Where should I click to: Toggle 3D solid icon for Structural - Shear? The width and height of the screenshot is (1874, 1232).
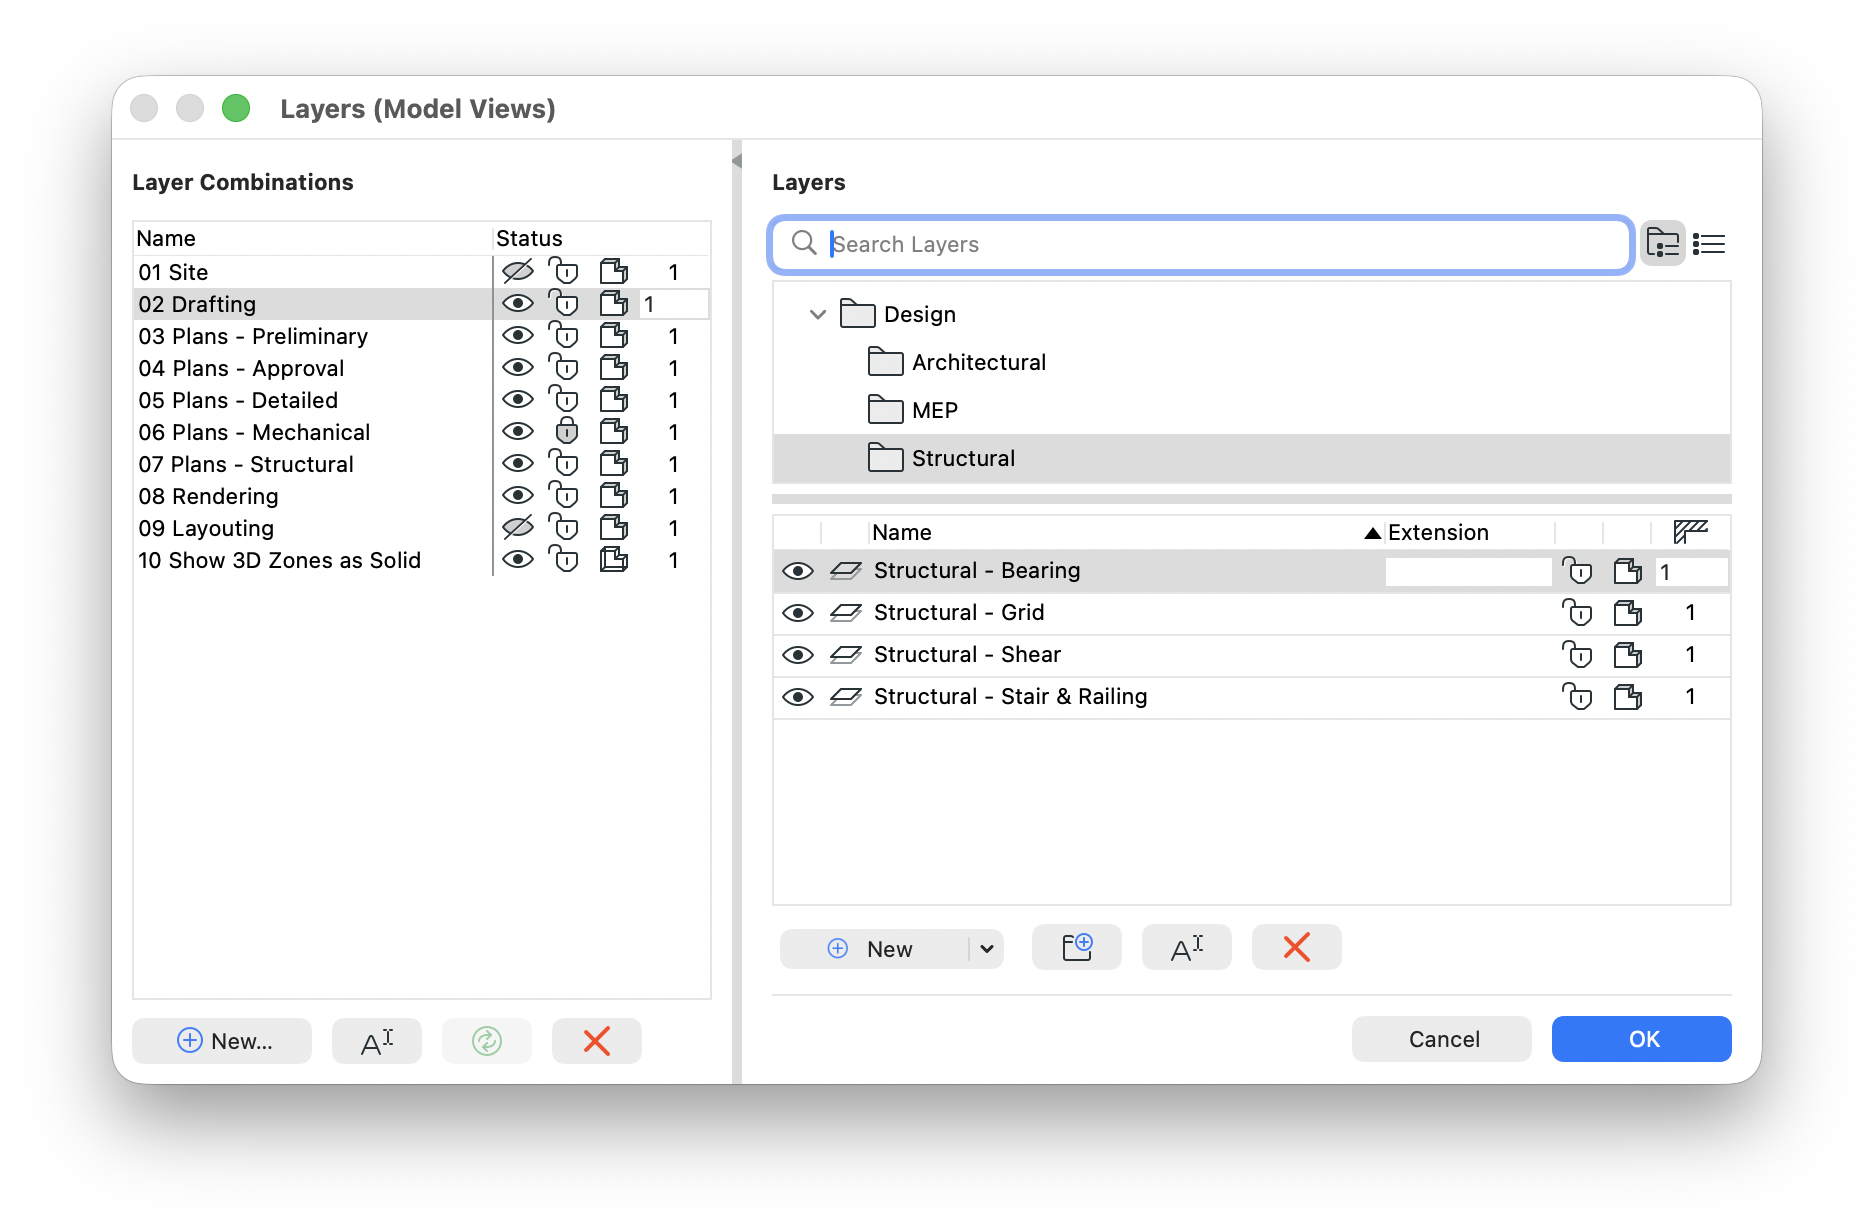(x=1628, y=654)
